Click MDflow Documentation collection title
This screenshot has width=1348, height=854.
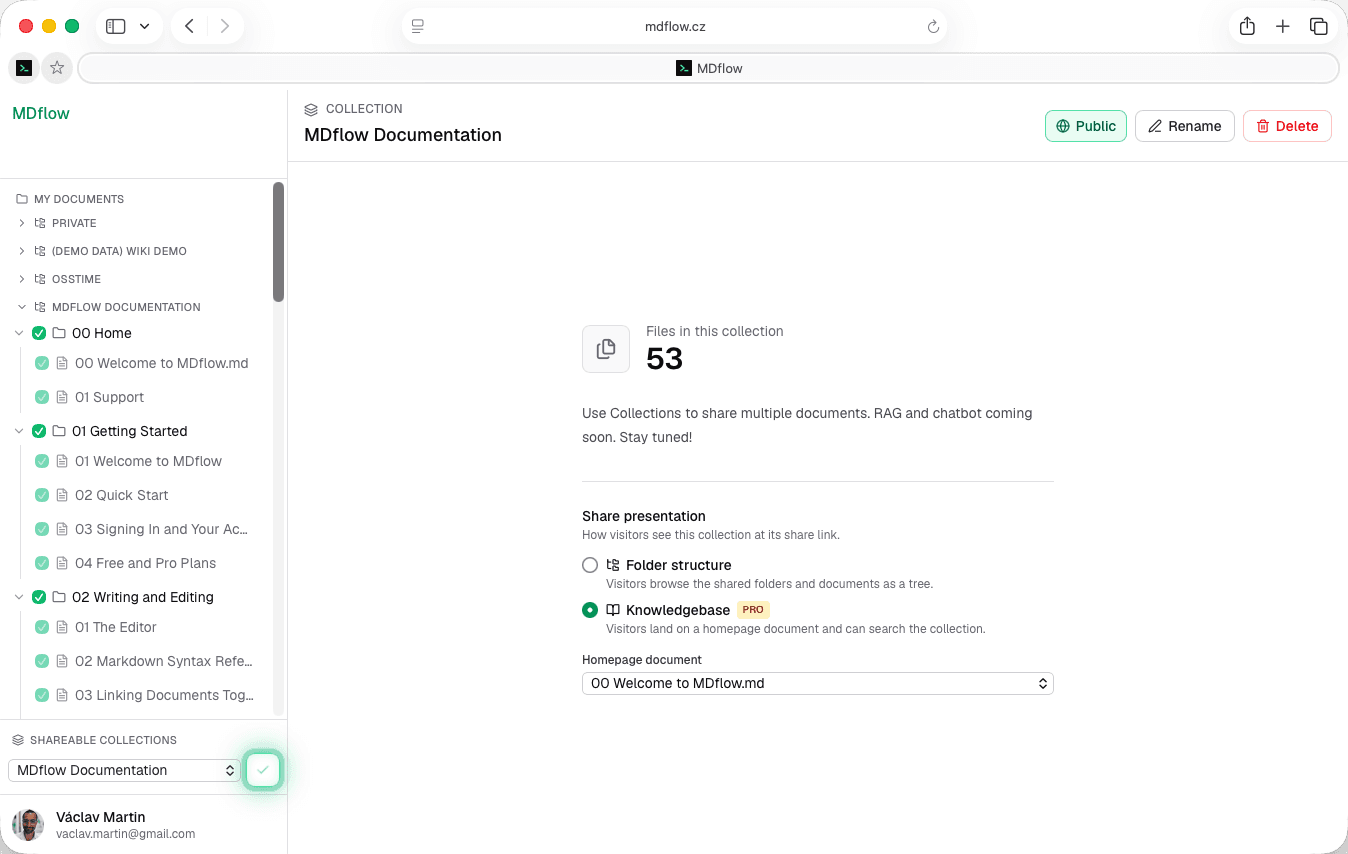tap(403, 135)
